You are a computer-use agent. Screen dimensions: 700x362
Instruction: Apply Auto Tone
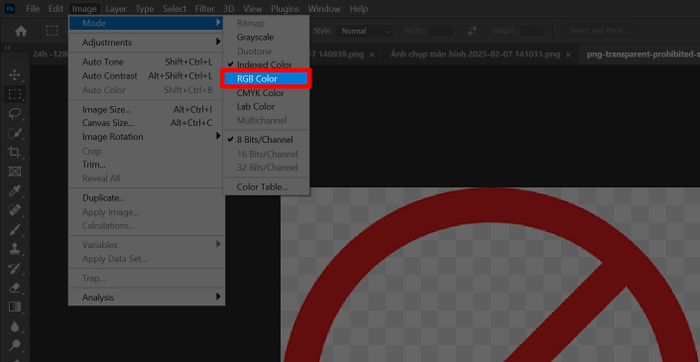(146, 62)
